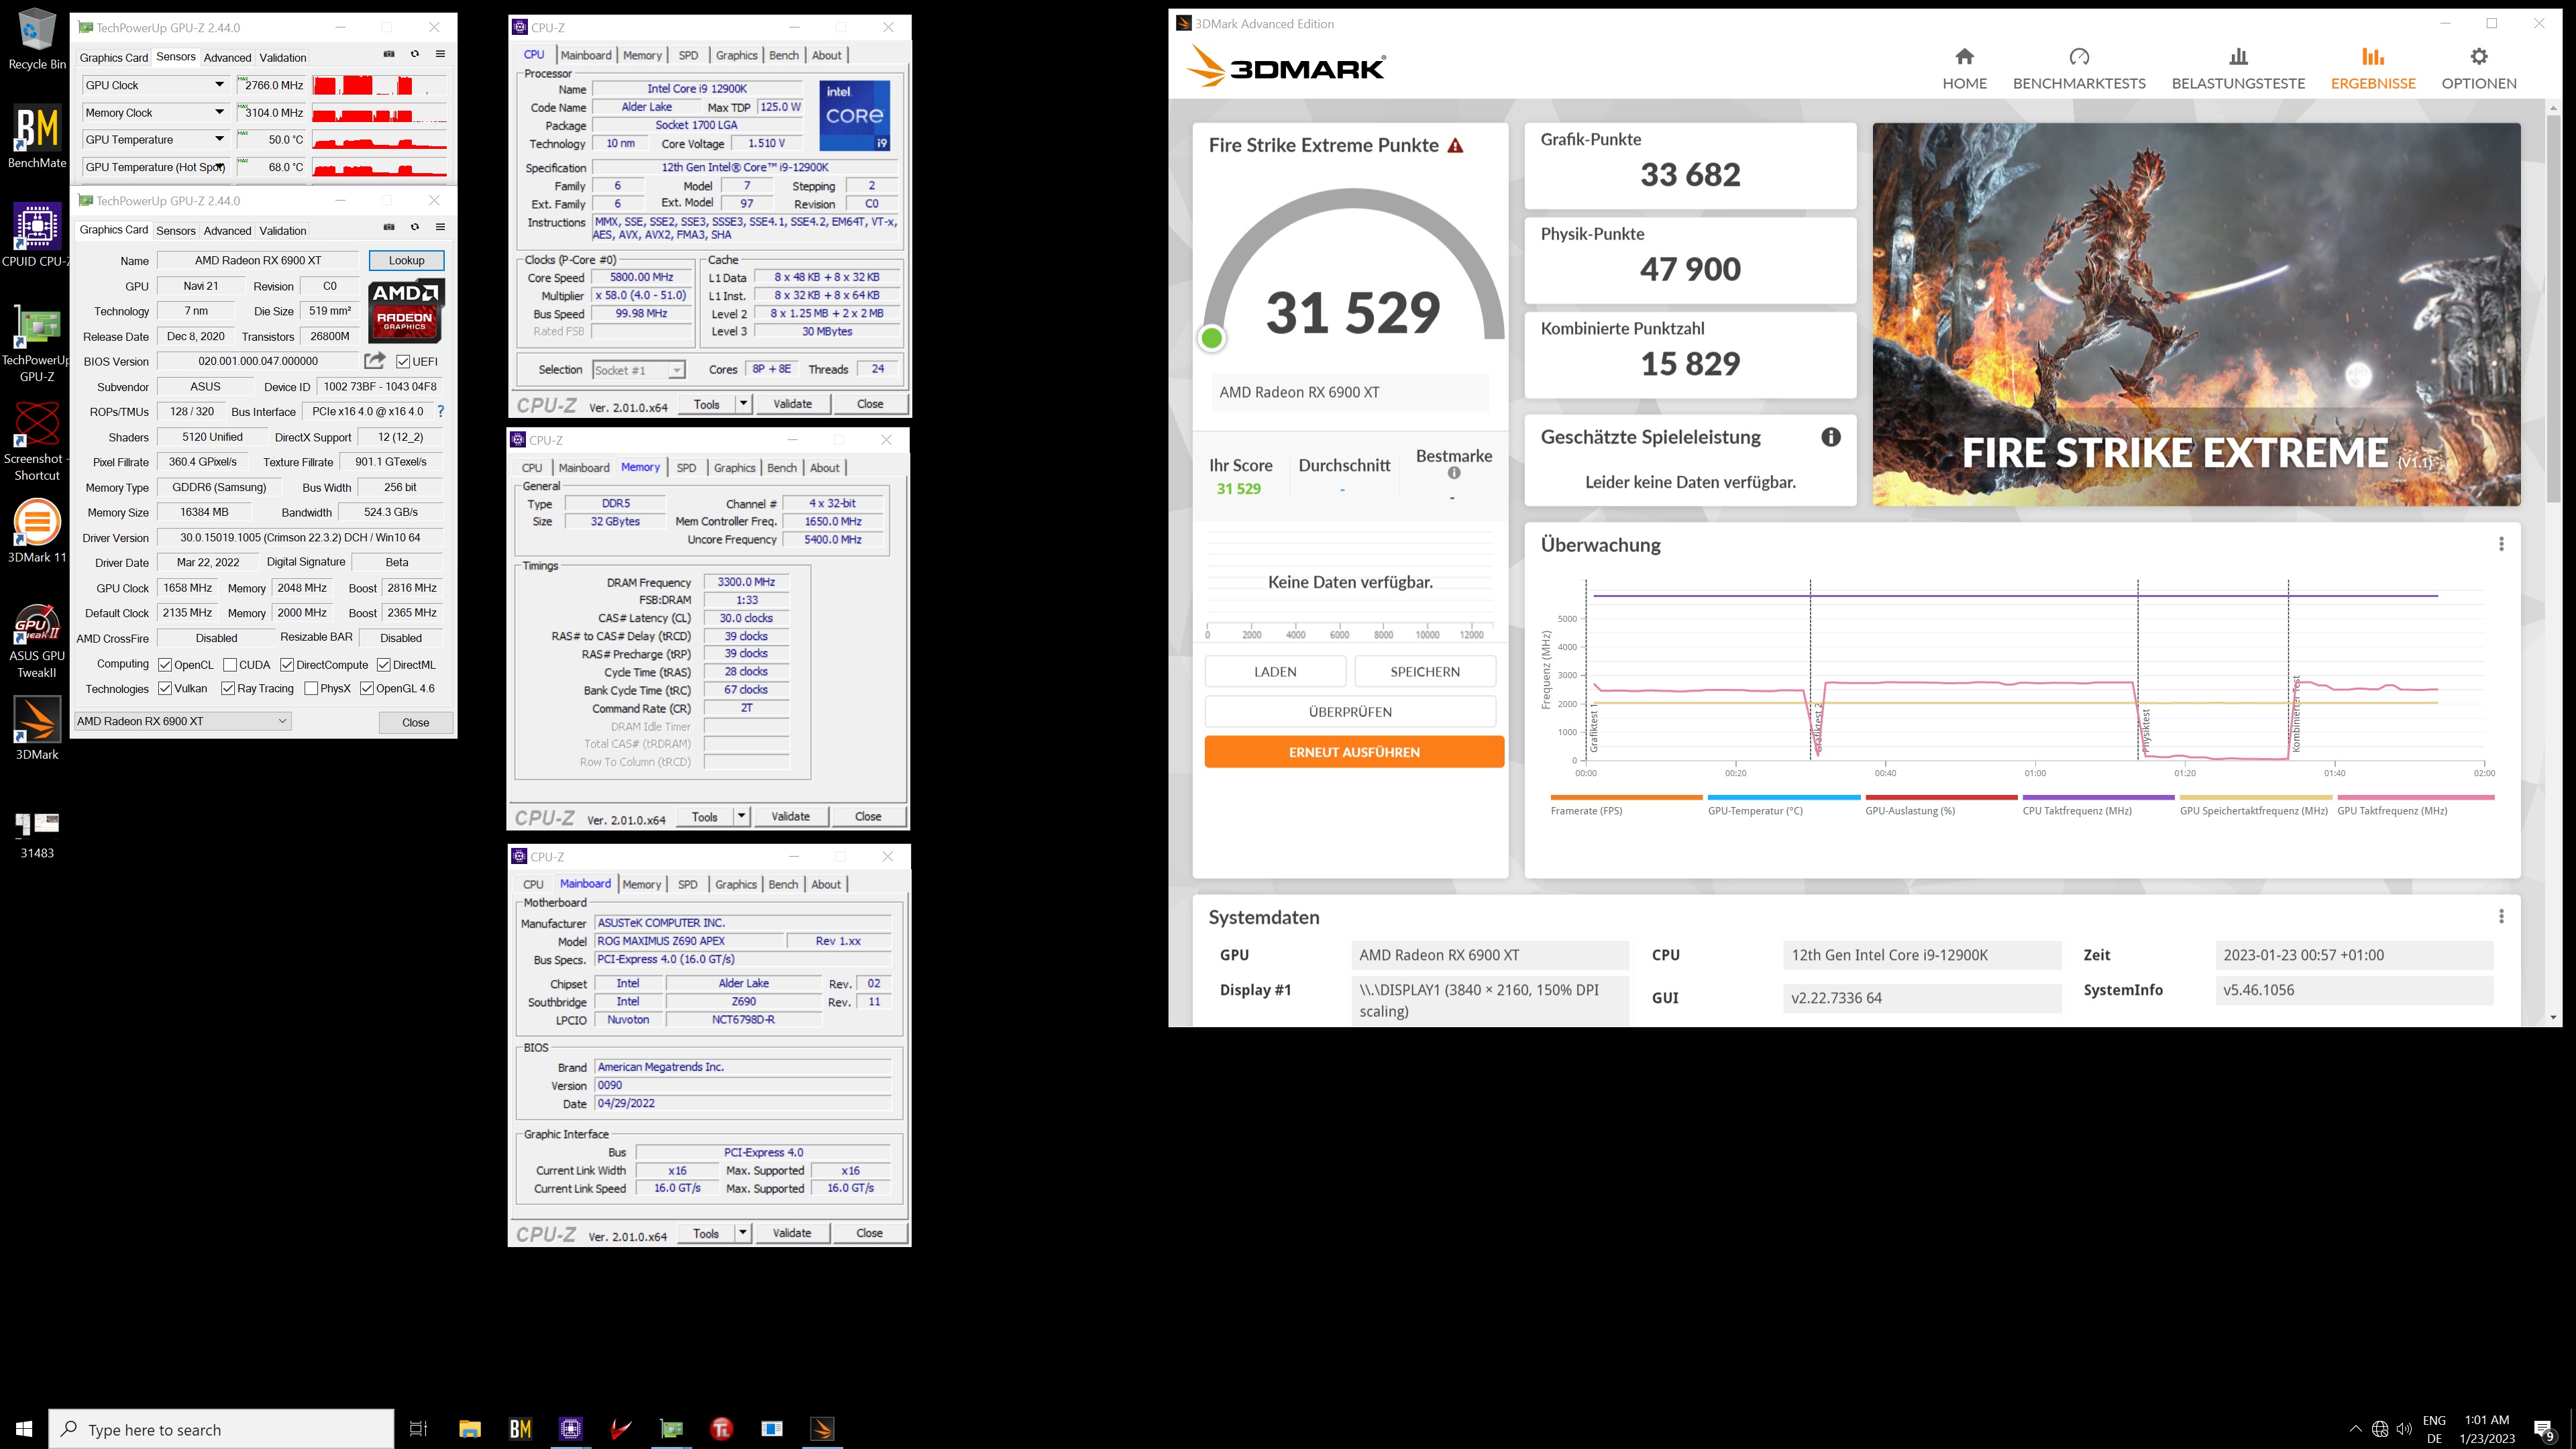2576x1449 pixels.
Task: Toggle CUDA checkbox
Action: tap(230, 665)
